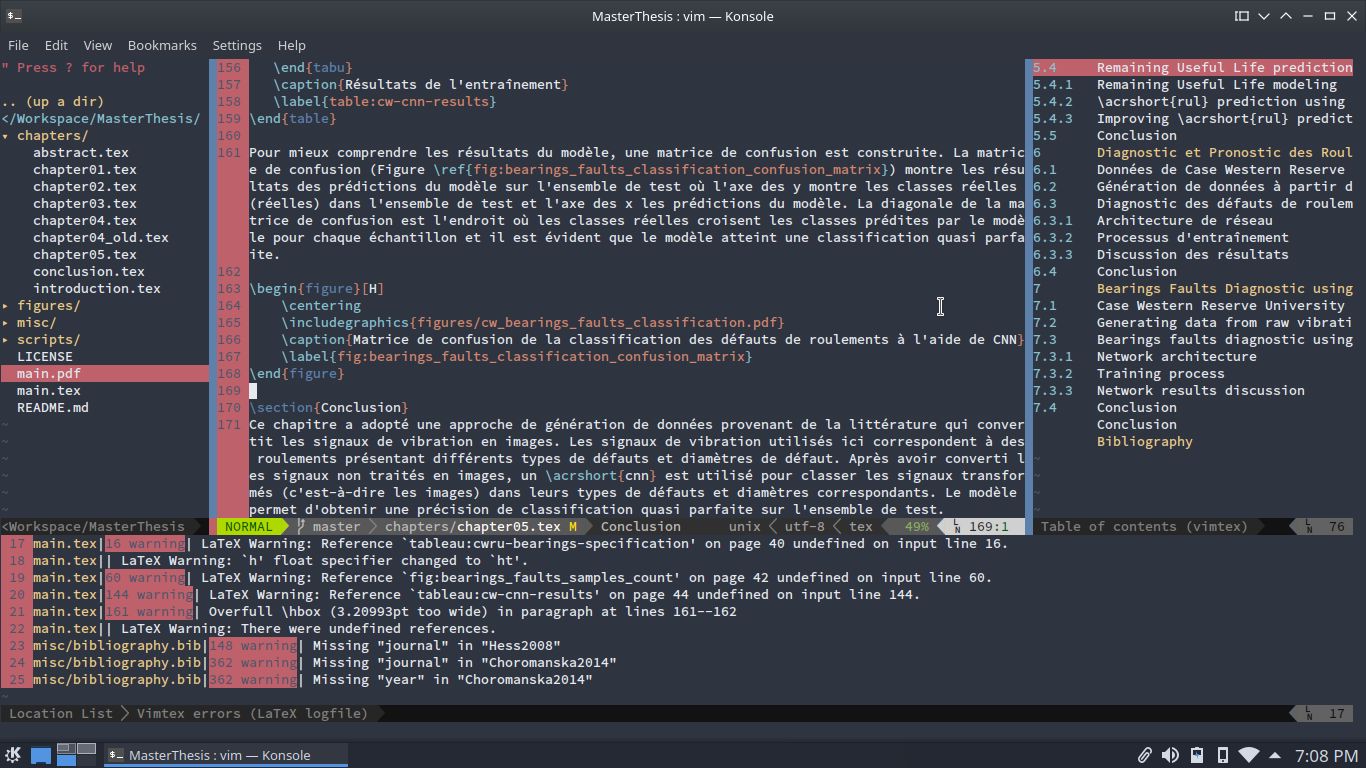The image size is (1366, 768).
Task: Click the paperclip icon in the system tray
Action: 1145,755
